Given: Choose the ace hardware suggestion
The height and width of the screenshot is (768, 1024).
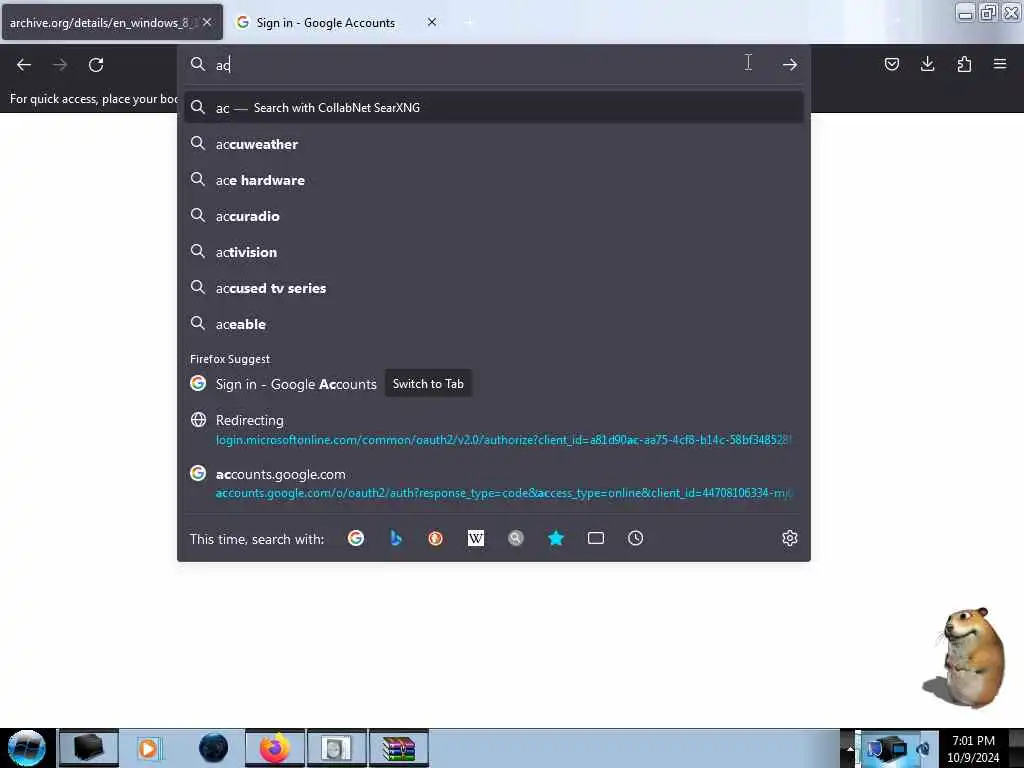Looking at the screenshot, I should coord(494,180).
